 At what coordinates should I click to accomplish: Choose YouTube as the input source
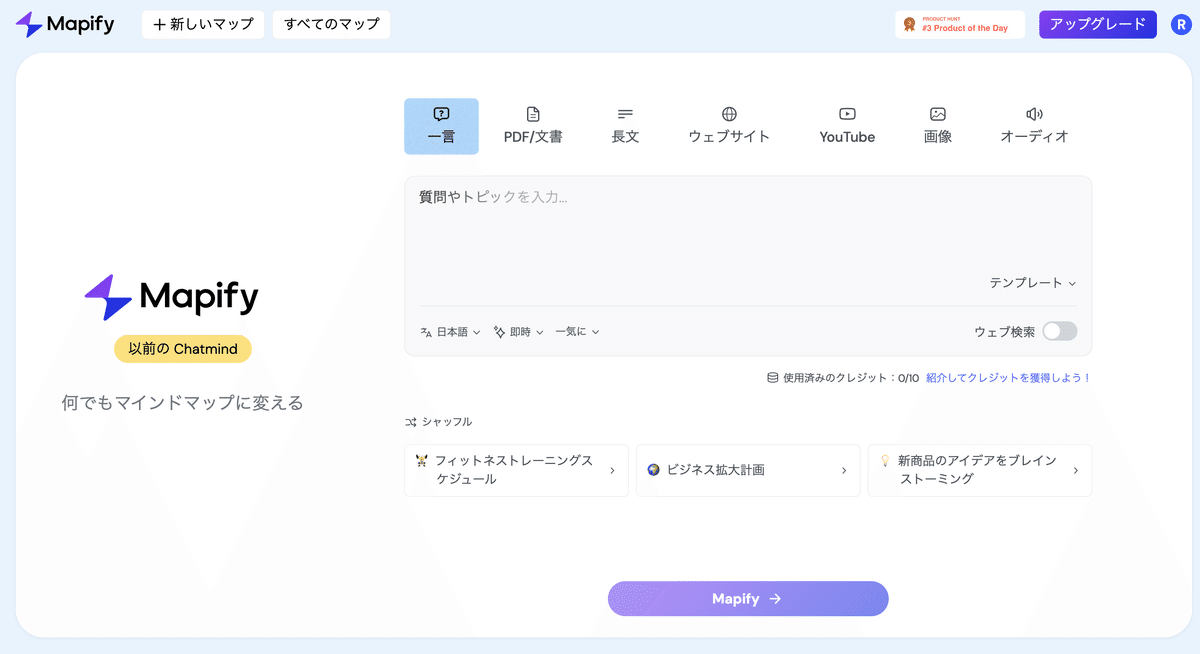tap(846, 124)
